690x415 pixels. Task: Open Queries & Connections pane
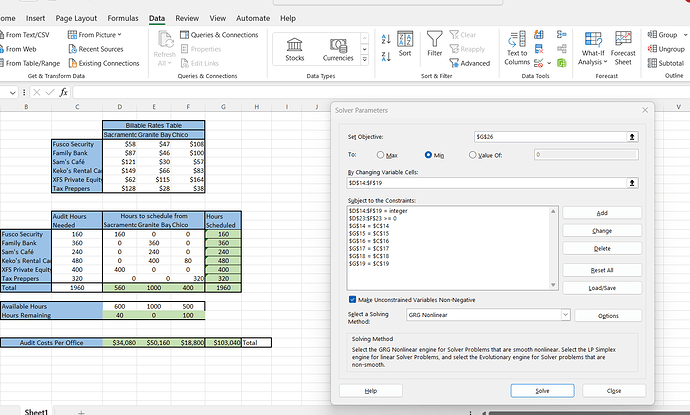click(219, 35)
